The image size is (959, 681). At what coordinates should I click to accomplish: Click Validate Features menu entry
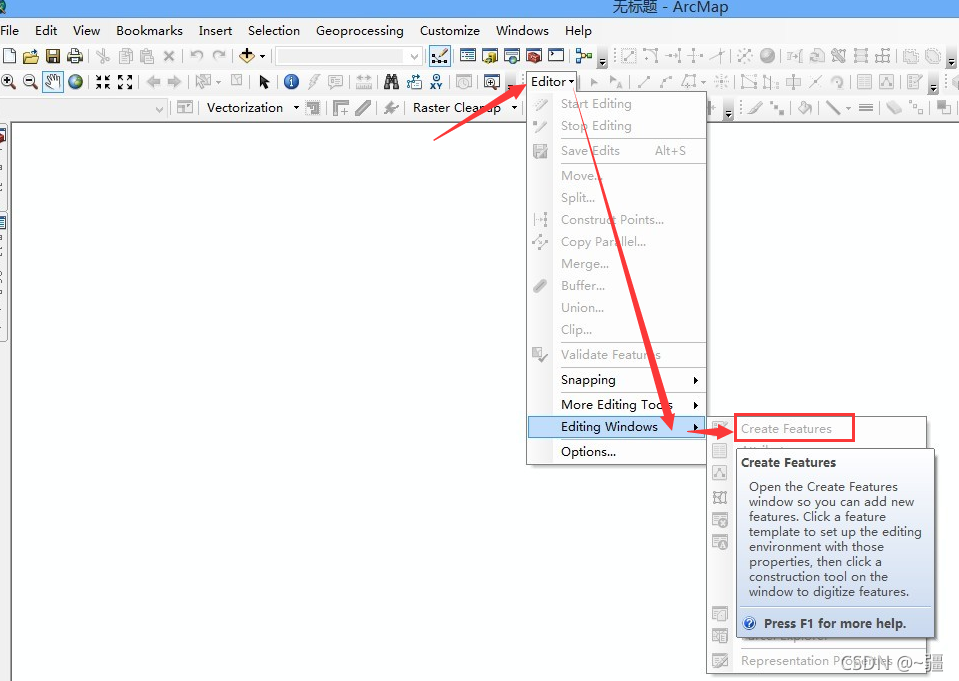pyautogui.click(x=616, y=355)
